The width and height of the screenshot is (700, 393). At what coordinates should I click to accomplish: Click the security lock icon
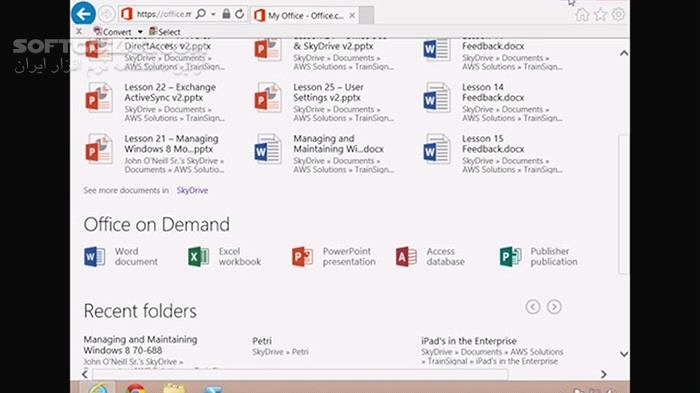(226, 14)
